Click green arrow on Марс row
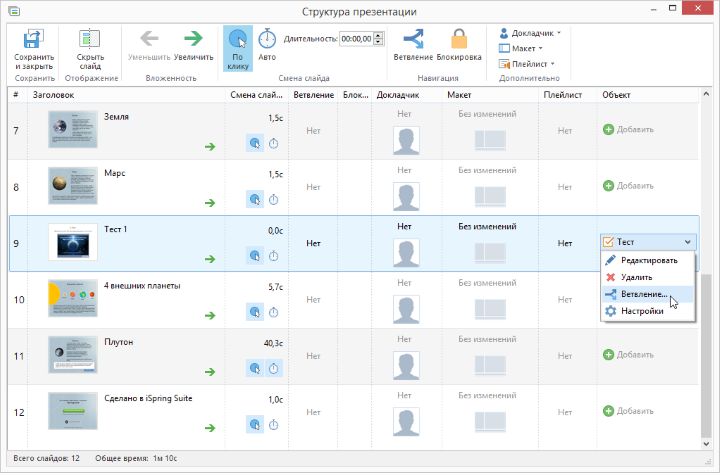This screenshot has width=720, height=473. (210, 203)
